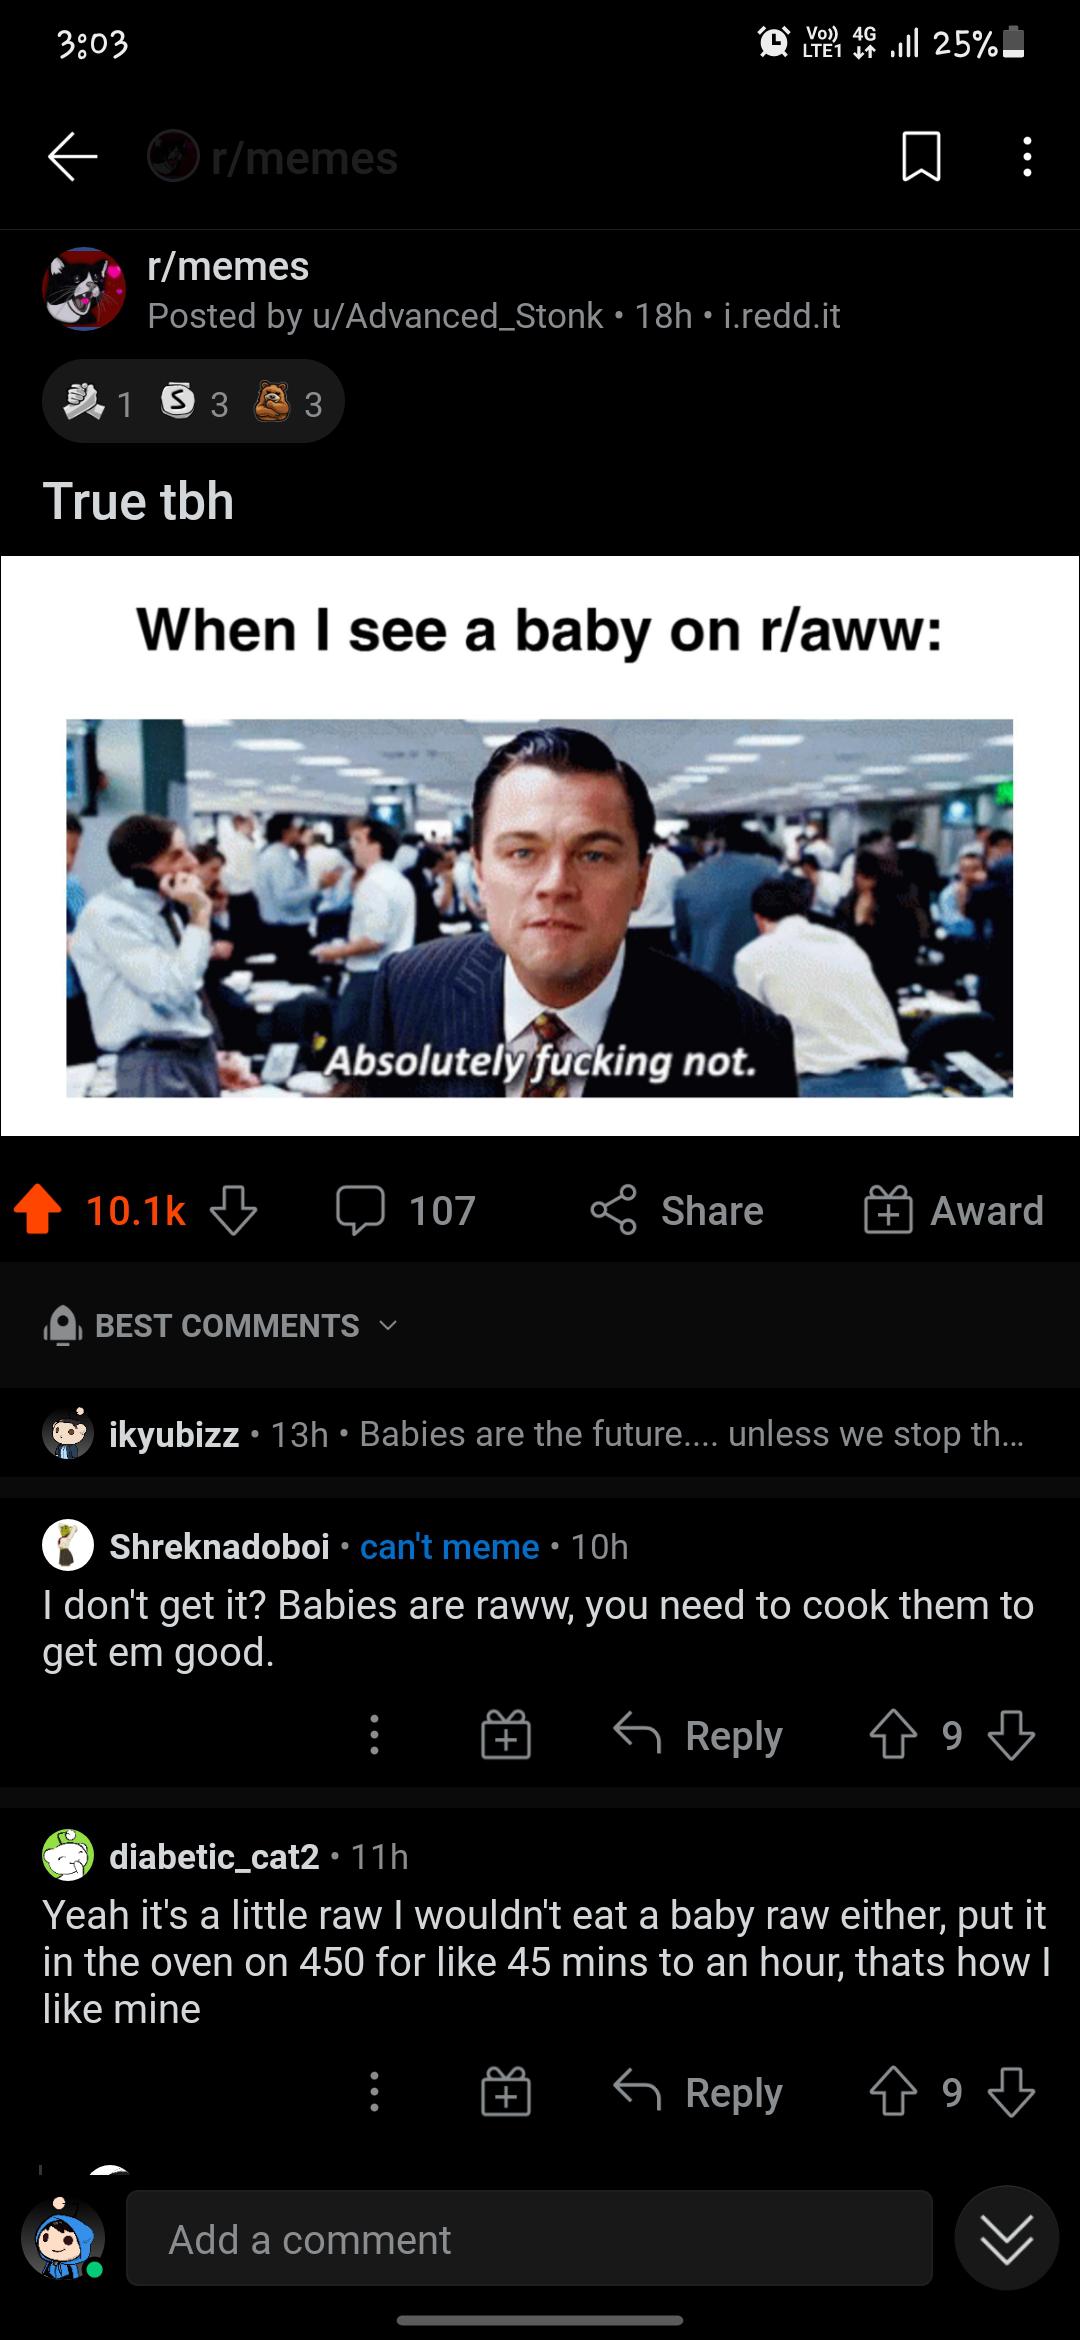The image size is (1080, 2340).
Task: Downvote Shreknadoboi's comment
Action: click(x=1011, y=1736)
